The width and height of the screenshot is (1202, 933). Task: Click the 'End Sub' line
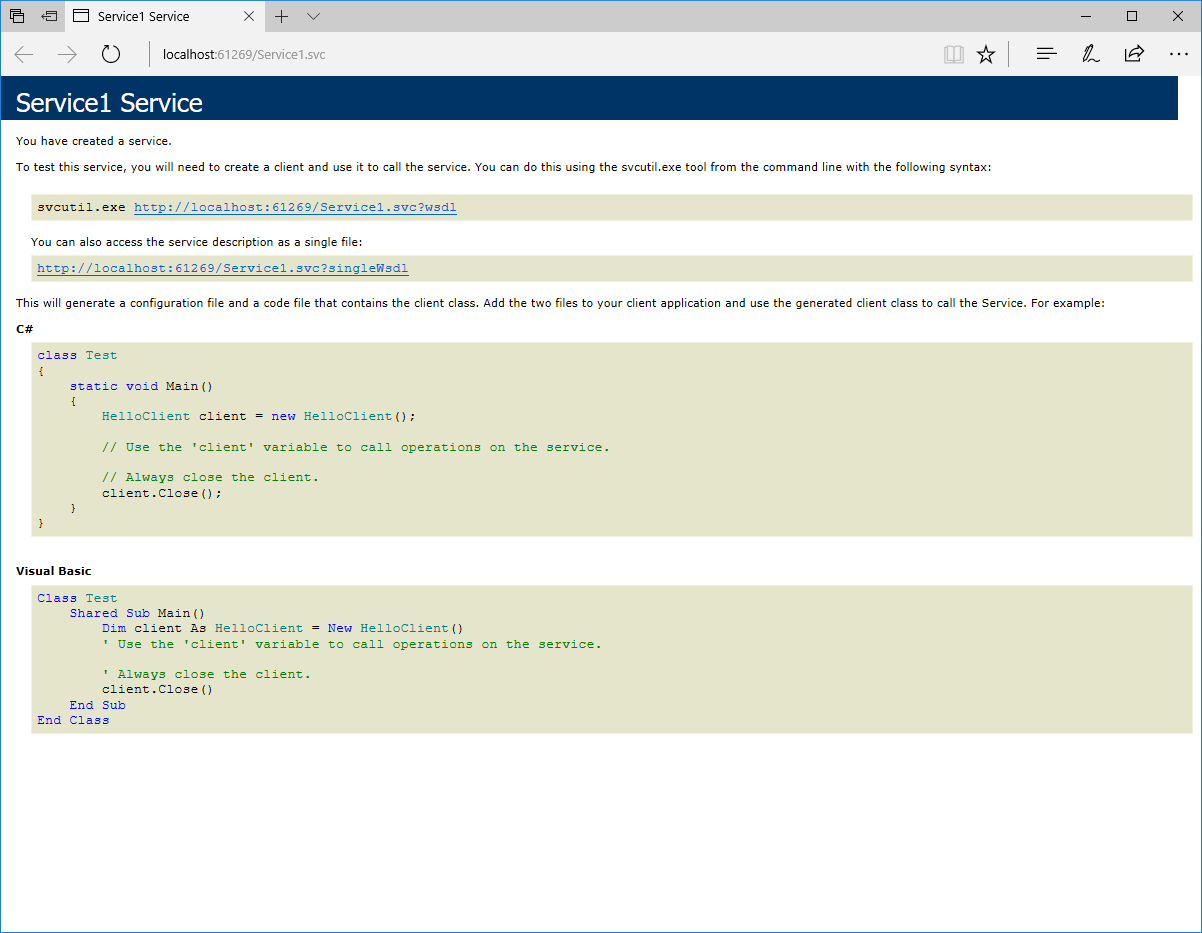(97, 705)
